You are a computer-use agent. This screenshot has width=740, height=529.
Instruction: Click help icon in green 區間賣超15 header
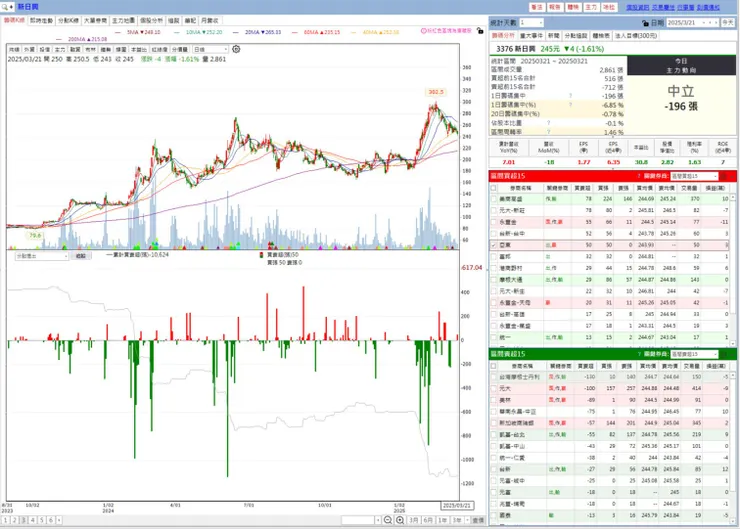pos(639,354)
